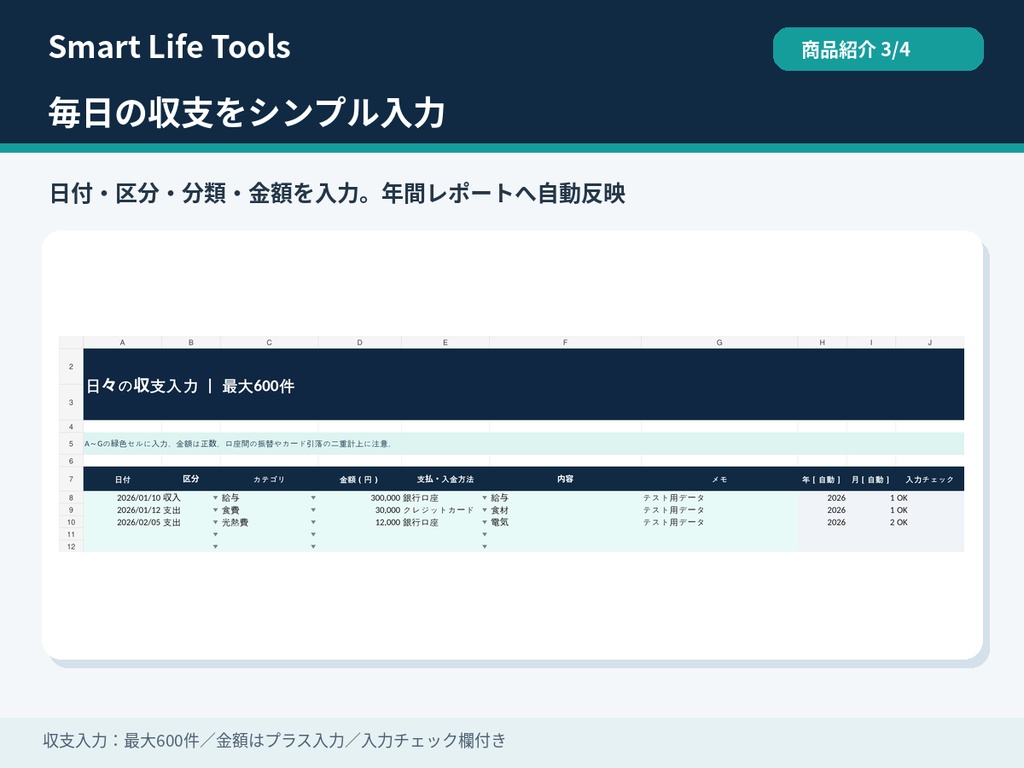Viewport: 1024px width, 768px height.
Task: Select the date cell 2026/02/05
Action: pos(123,522)
